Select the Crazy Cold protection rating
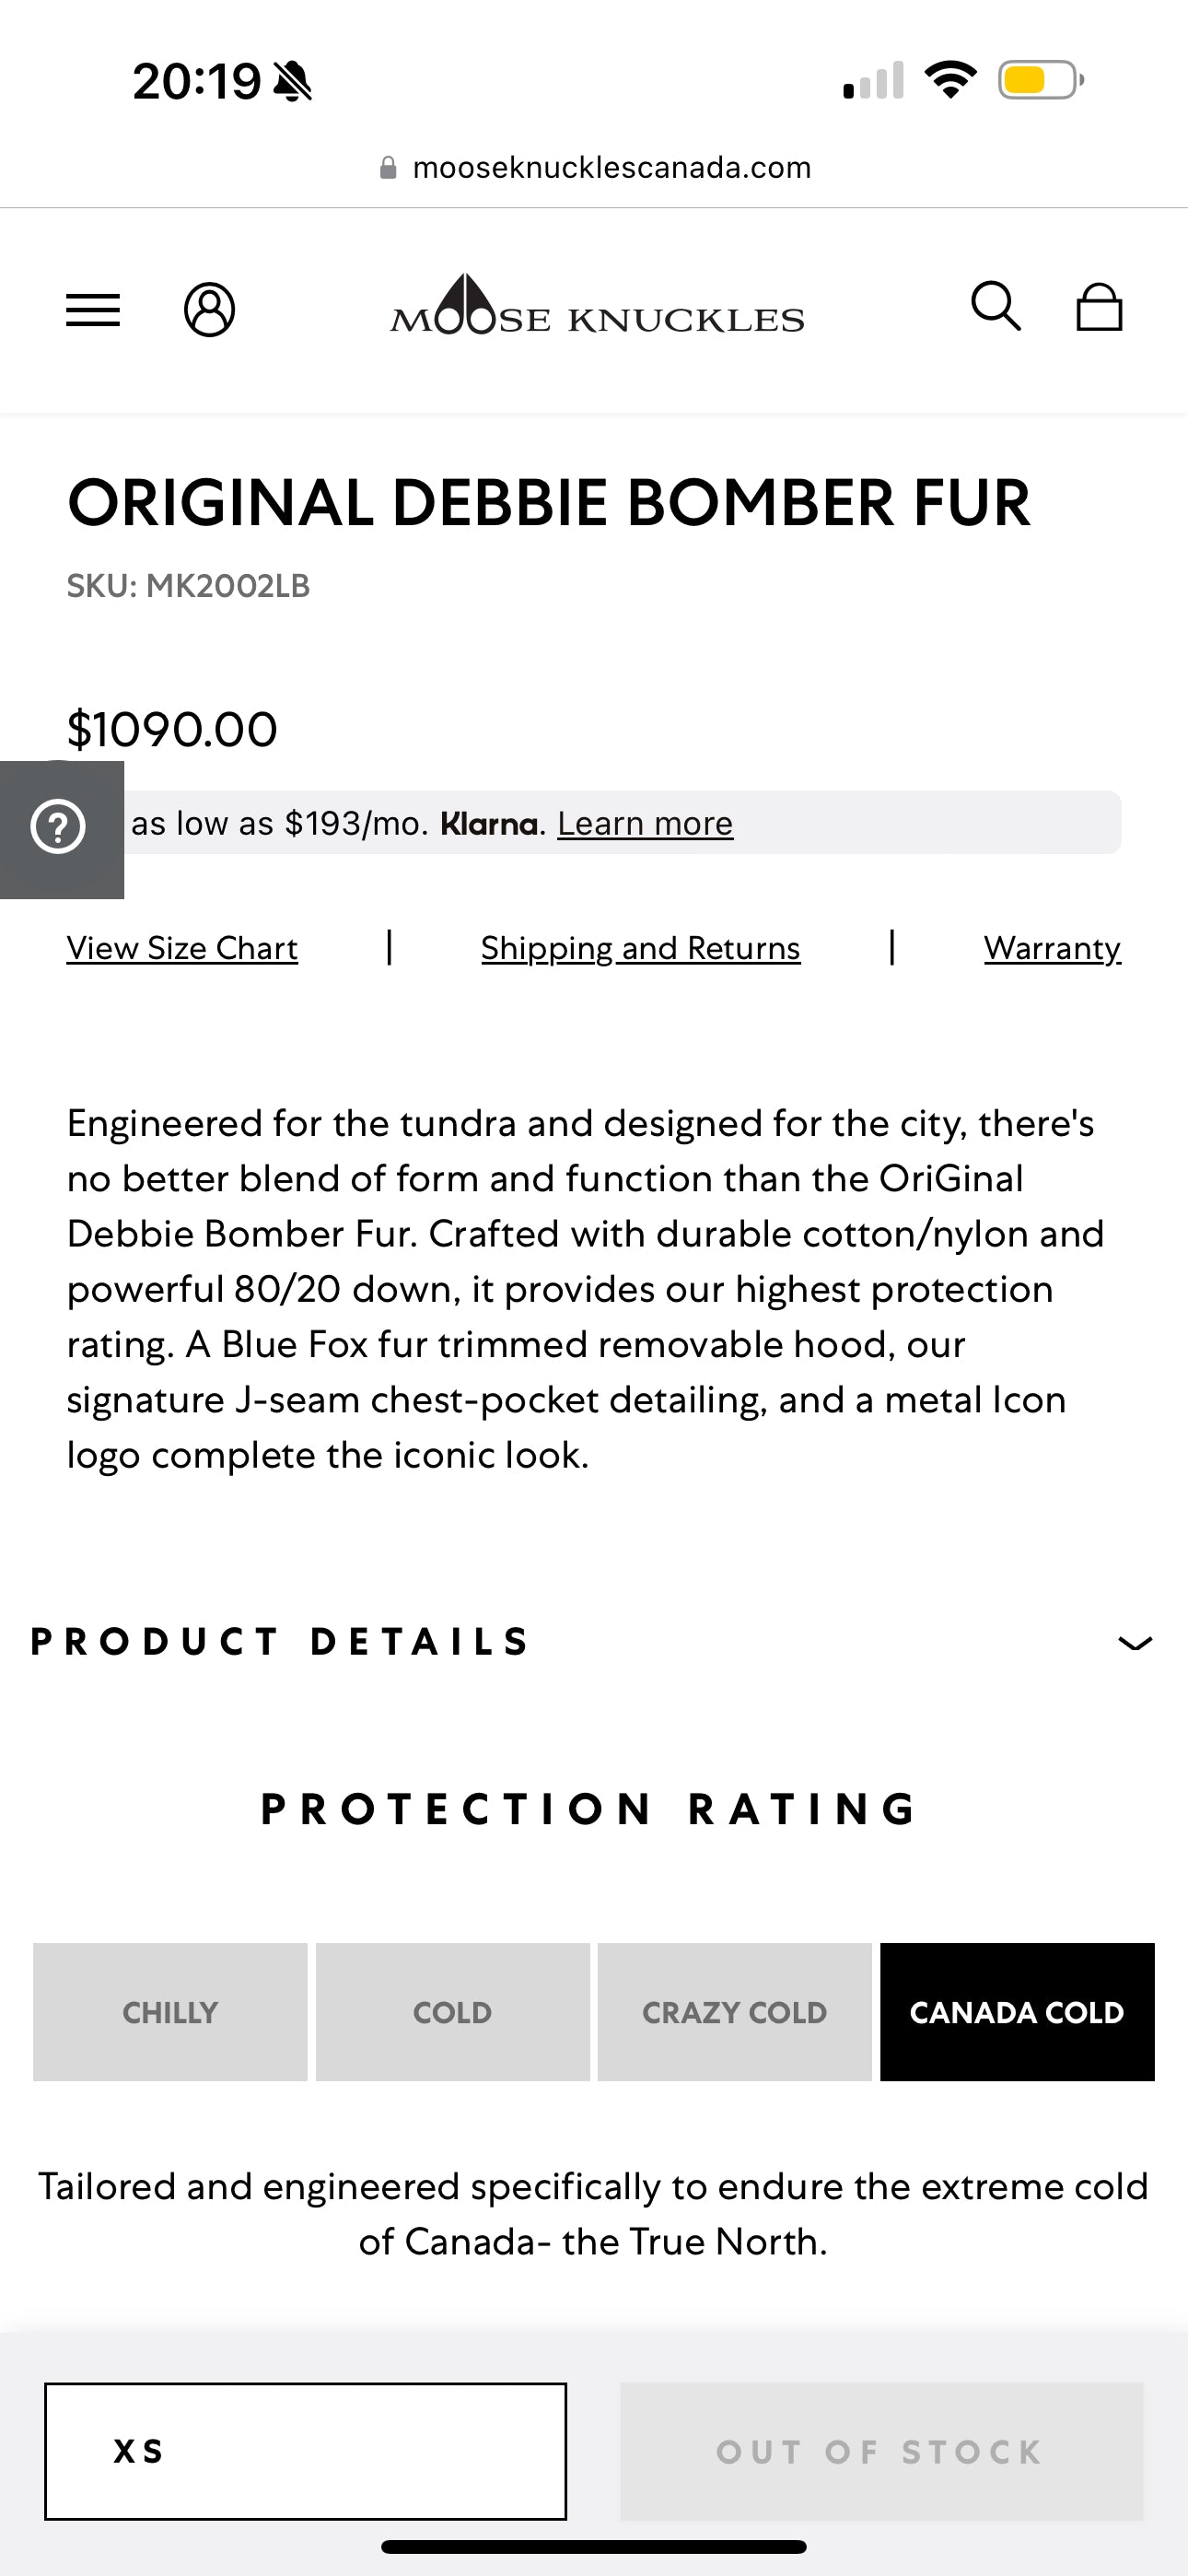 (735, 2012)
